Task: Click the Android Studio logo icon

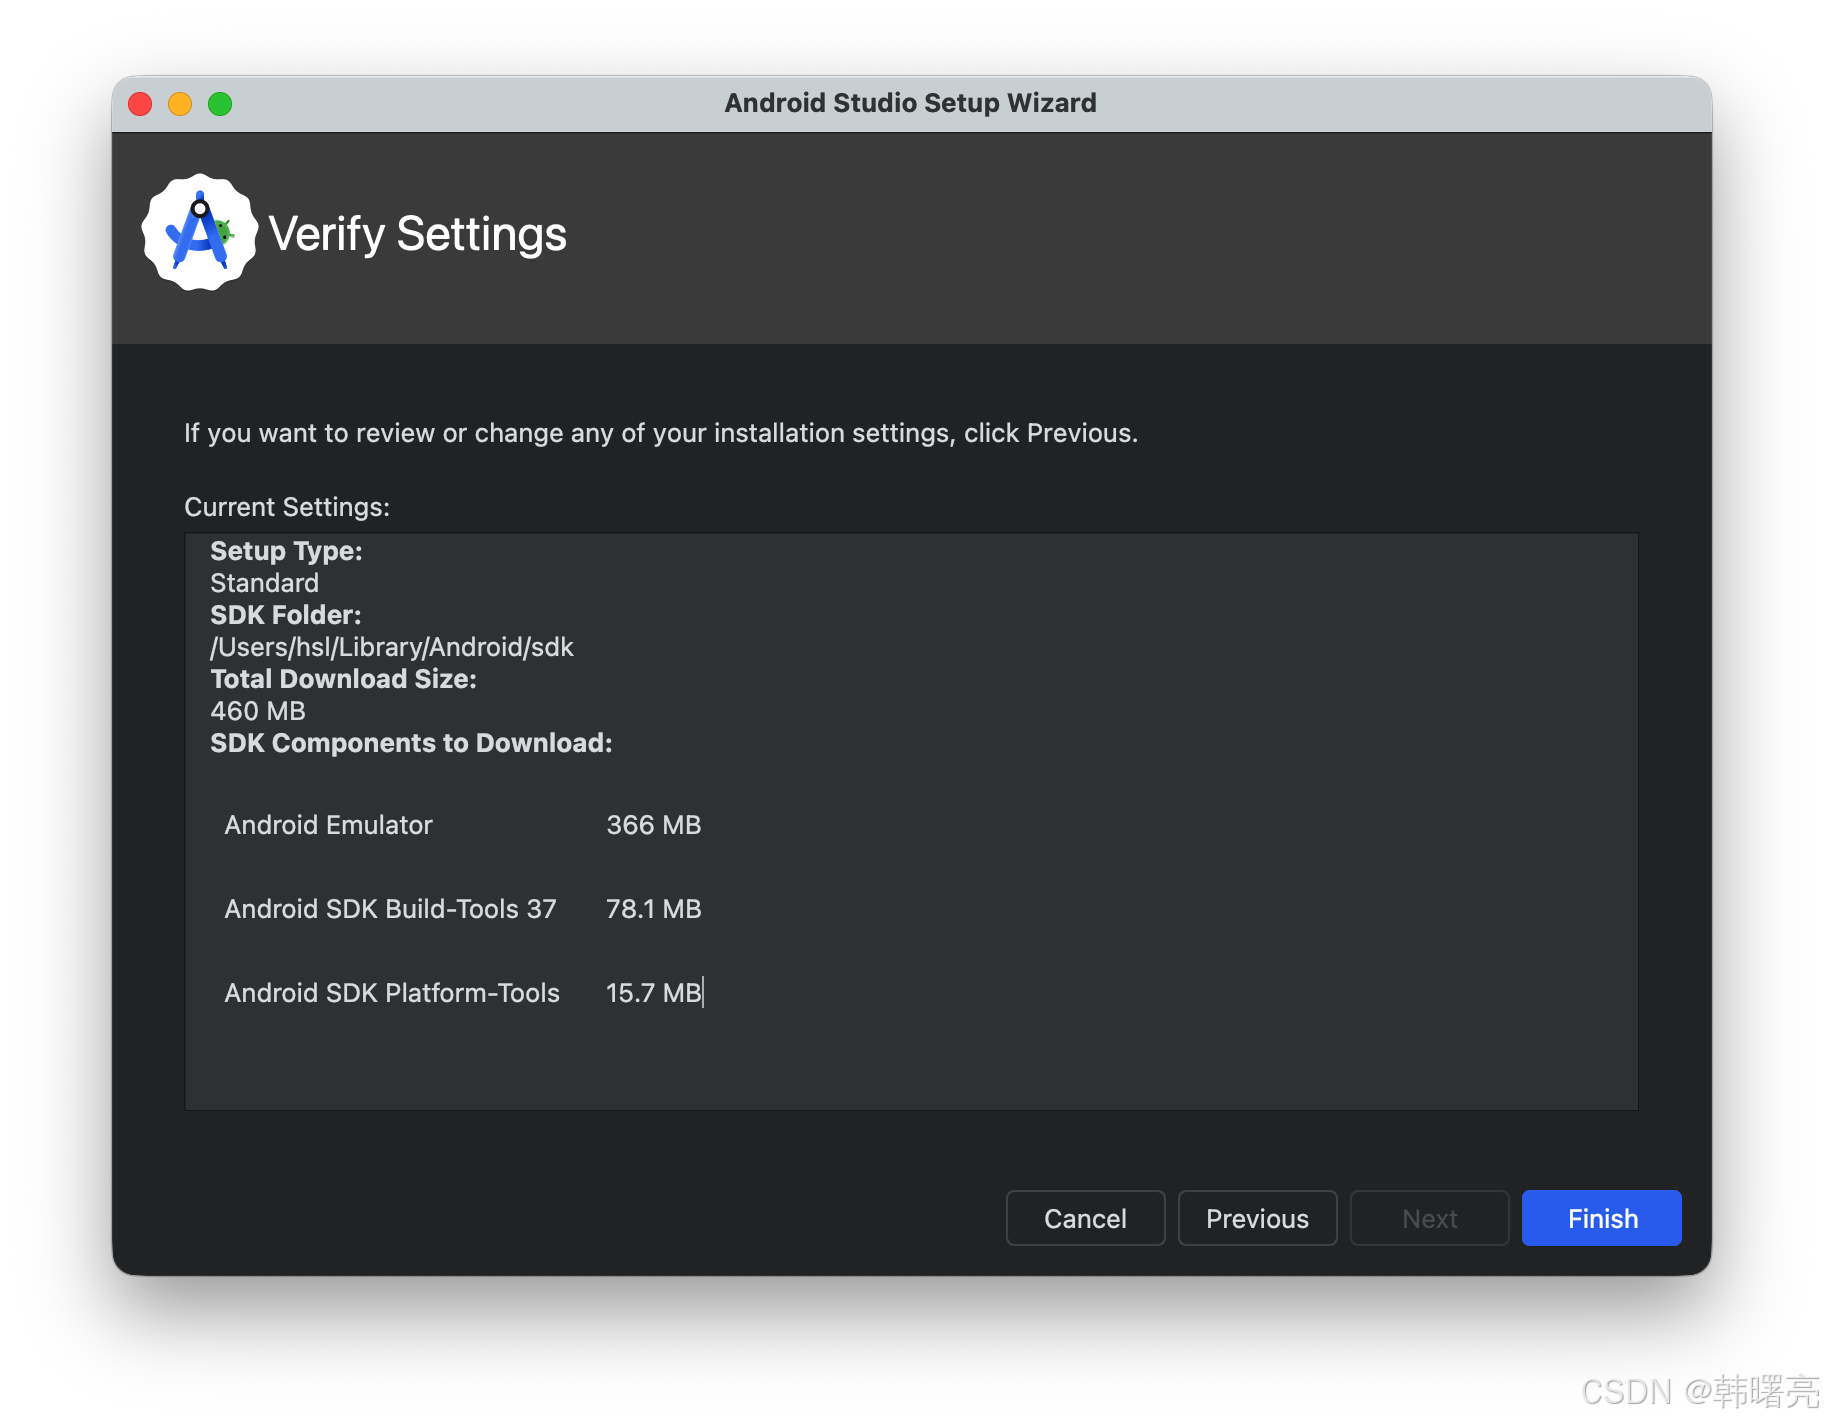Action: 200,233
